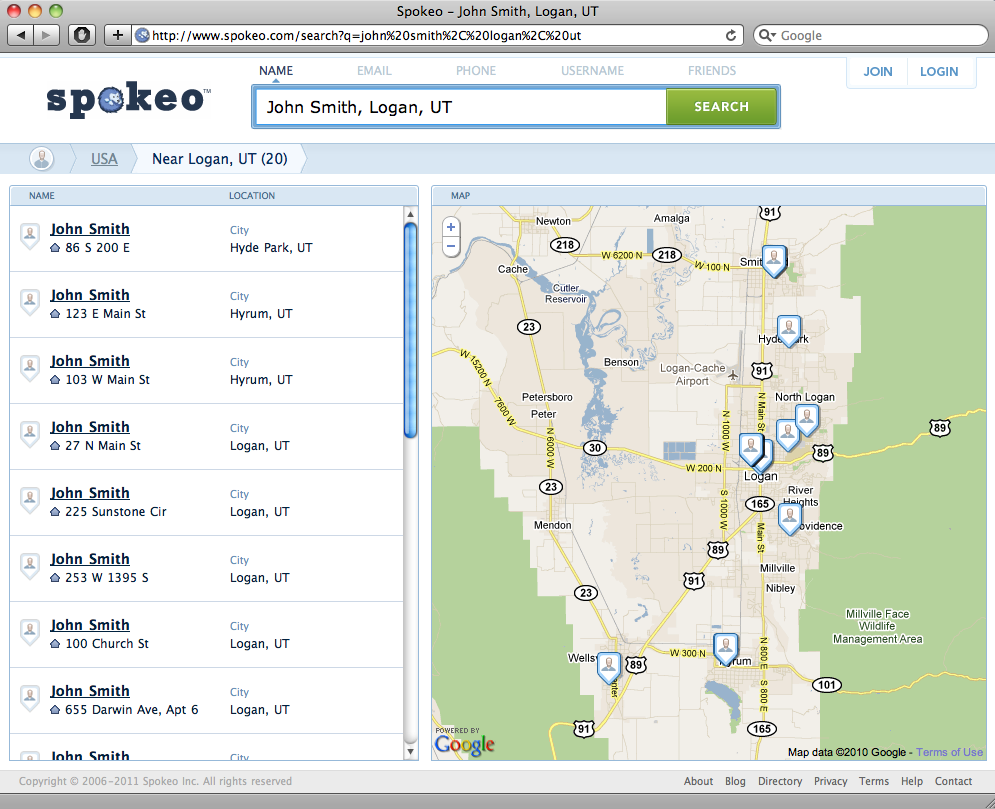
Task: Open John Smith at 86 S 200 E
Action: [90, 228]
